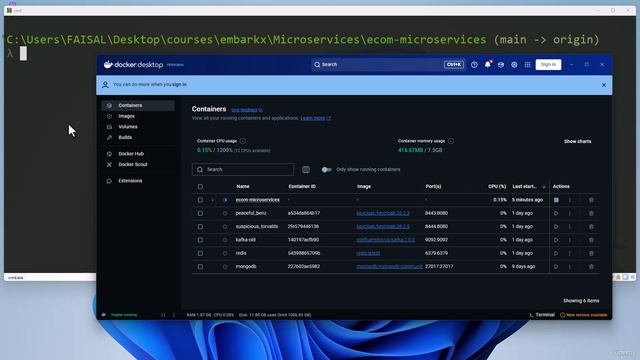Open more actions for mongodb
Image resolution: width=640 pixels, height=360 pixels.
pos(570,267)
